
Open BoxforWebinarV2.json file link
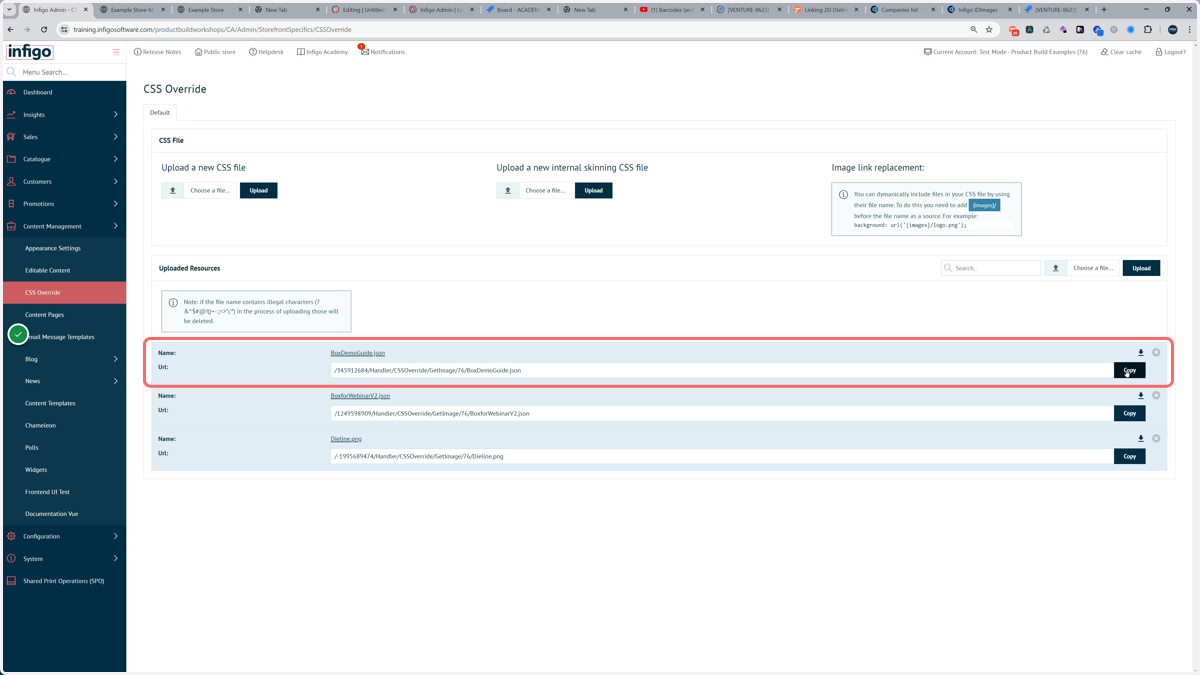coord(360,396)
